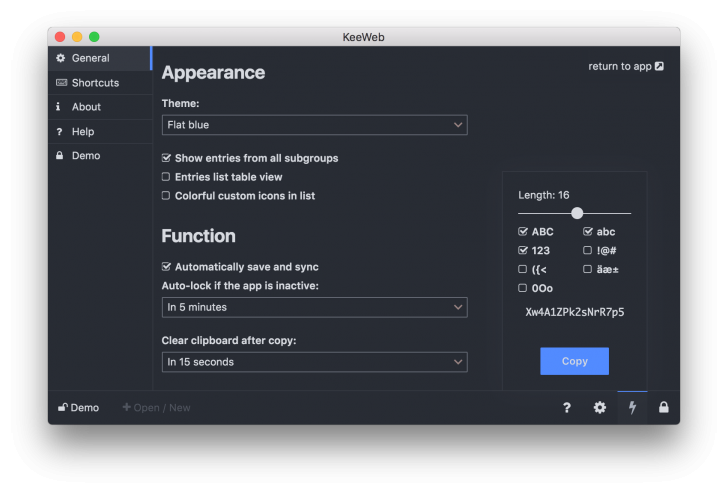
Task: Click Open / New in footer
Action: 156,408
